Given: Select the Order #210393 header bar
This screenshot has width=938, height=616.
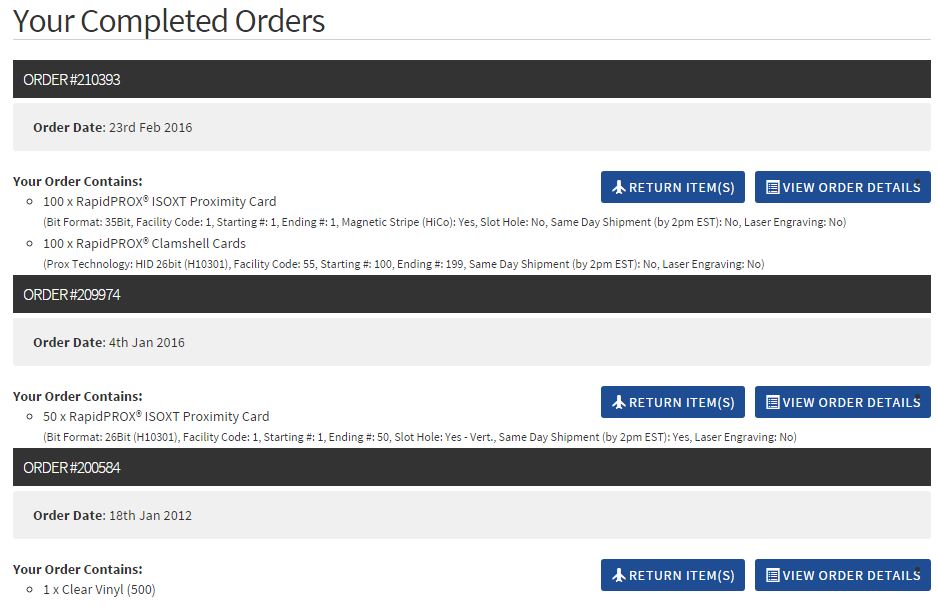Looking at the screenshot, I should click(472, 79).
